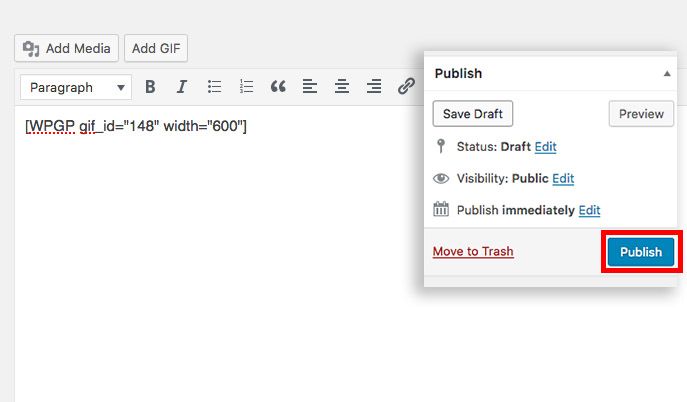Click Save Draft
Screen dimensions: 687x402
pyautogui.click(x=473, y=114)
